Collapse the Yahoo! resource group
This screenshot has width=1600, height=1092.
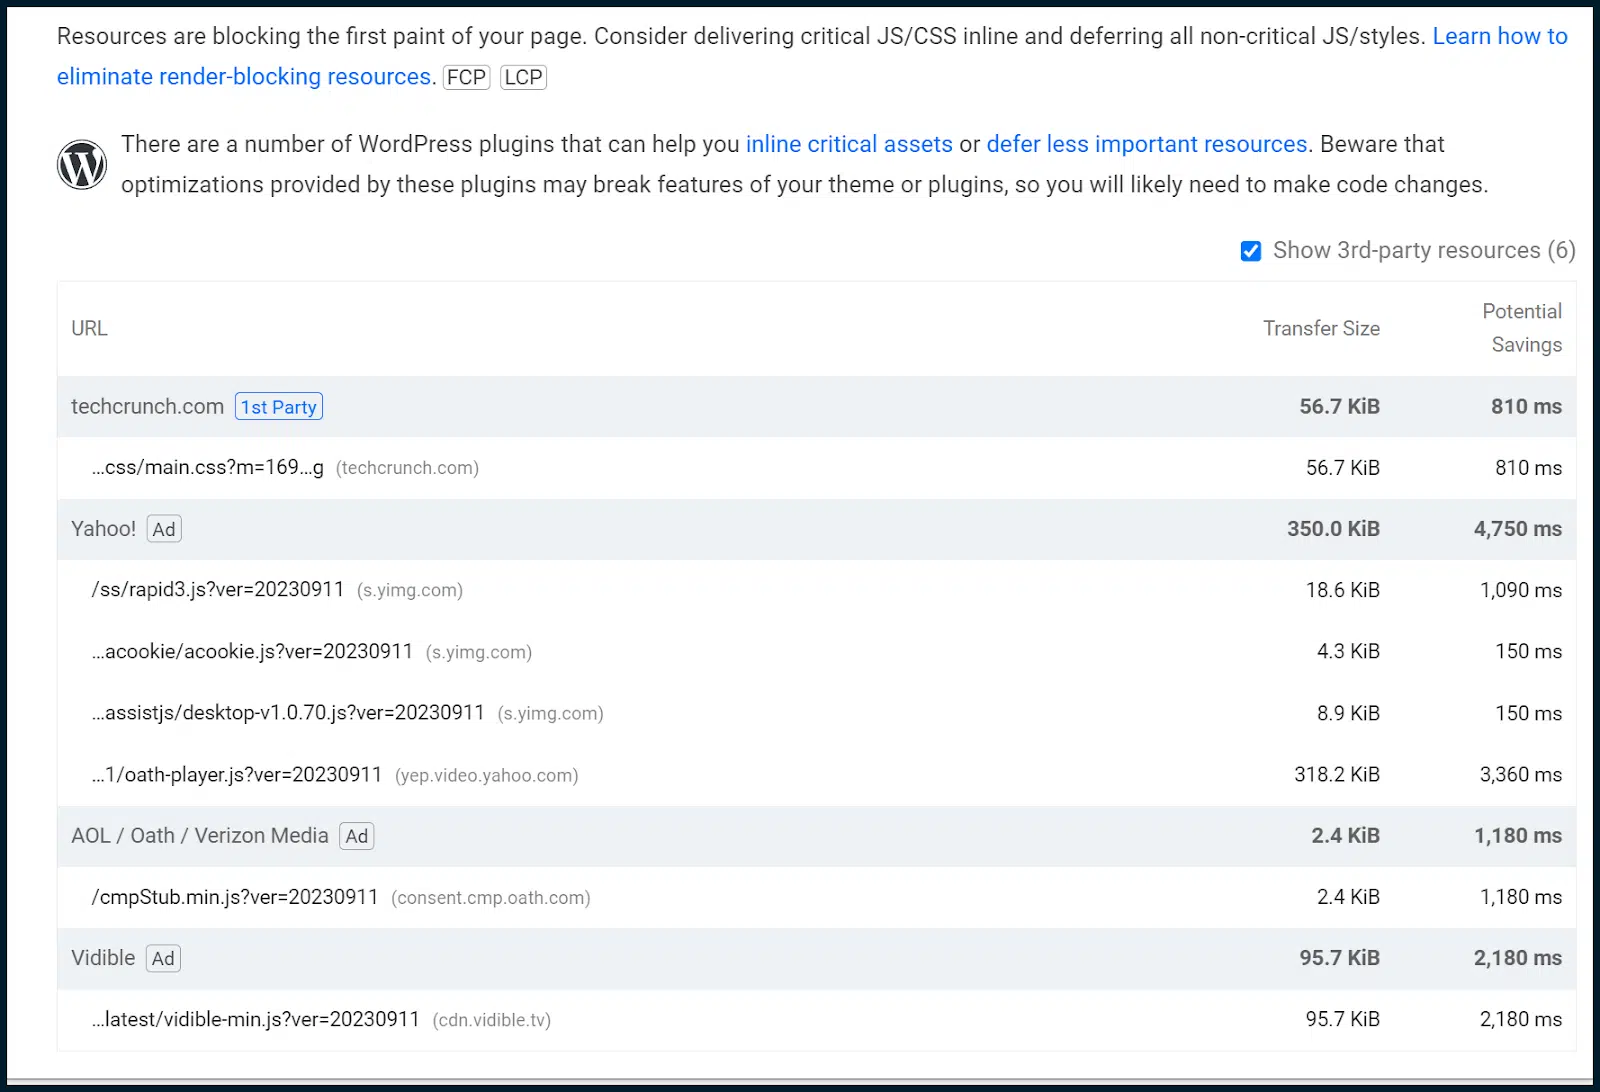pos(103,529)
